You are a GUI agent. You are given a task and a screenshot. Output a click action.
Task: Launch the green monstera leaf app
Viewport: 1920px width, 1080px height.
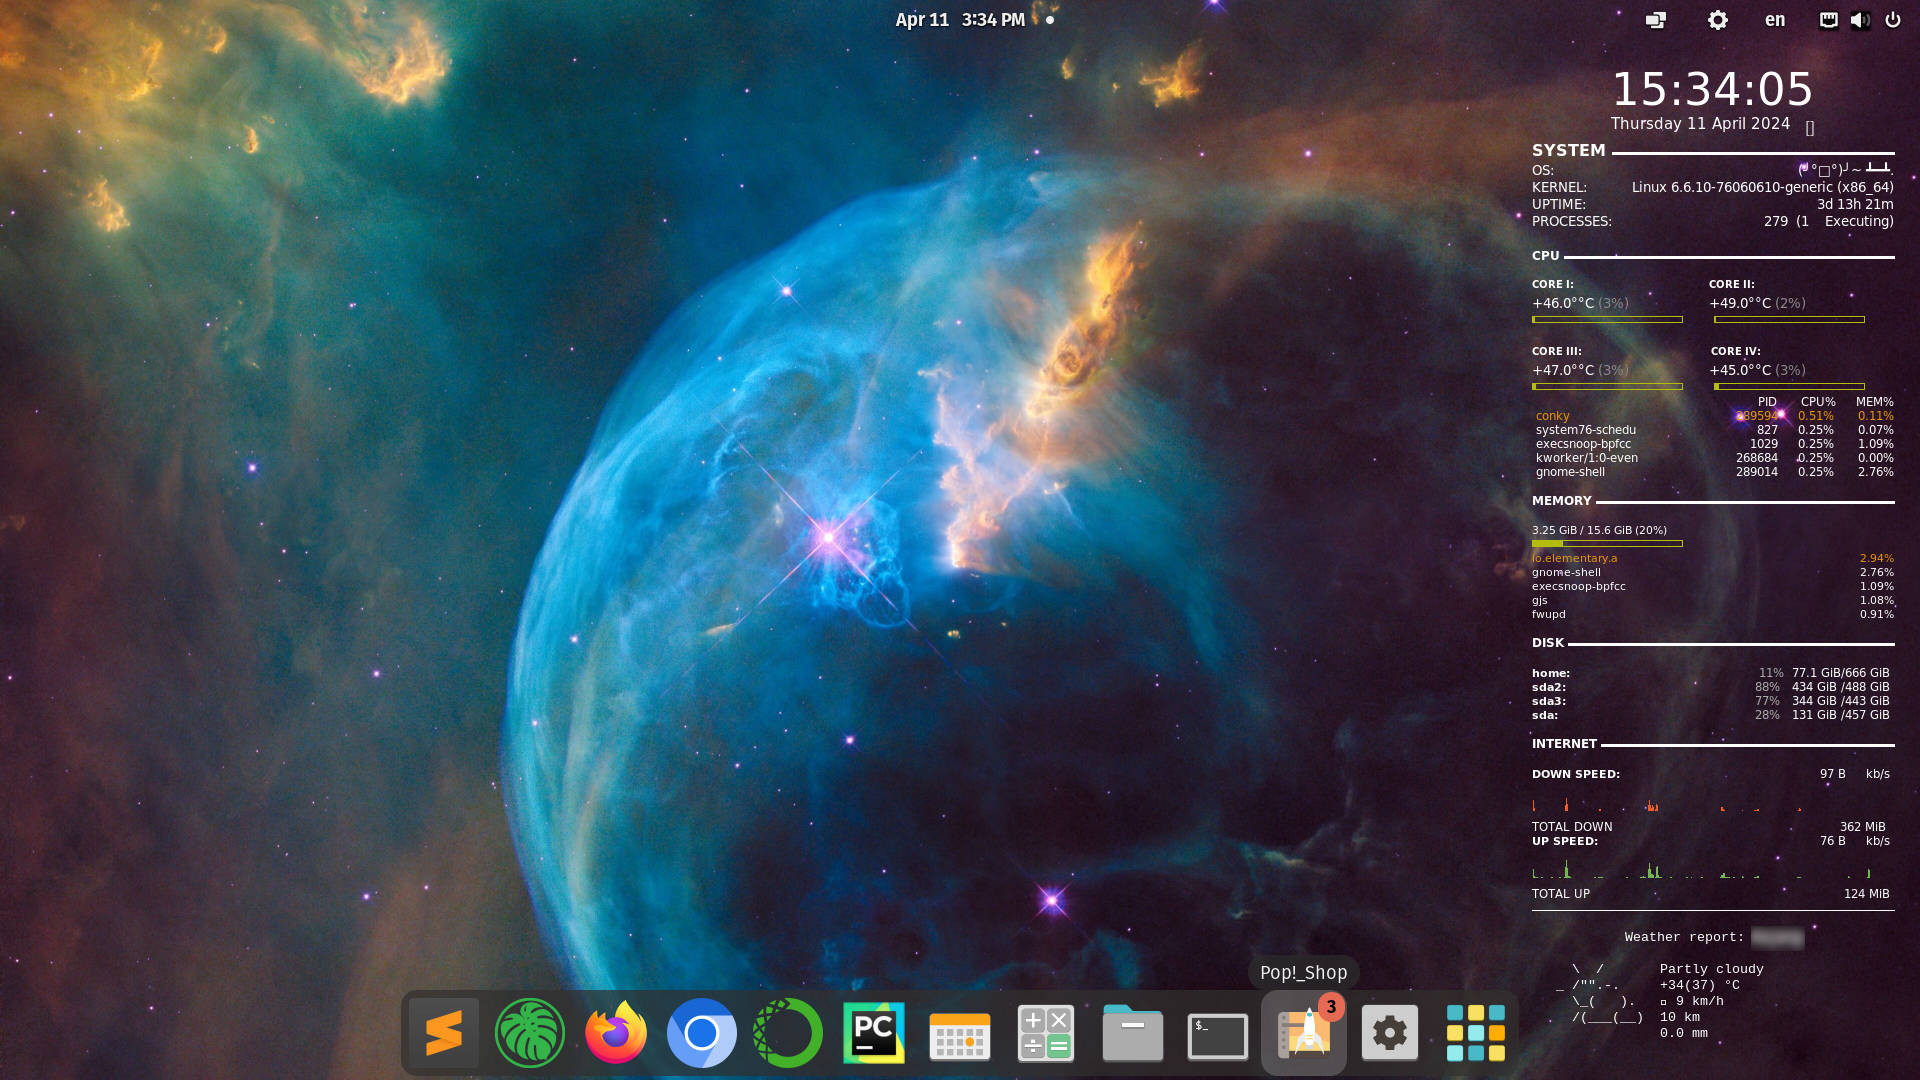pyautogui.click(x=529, y=1033)
